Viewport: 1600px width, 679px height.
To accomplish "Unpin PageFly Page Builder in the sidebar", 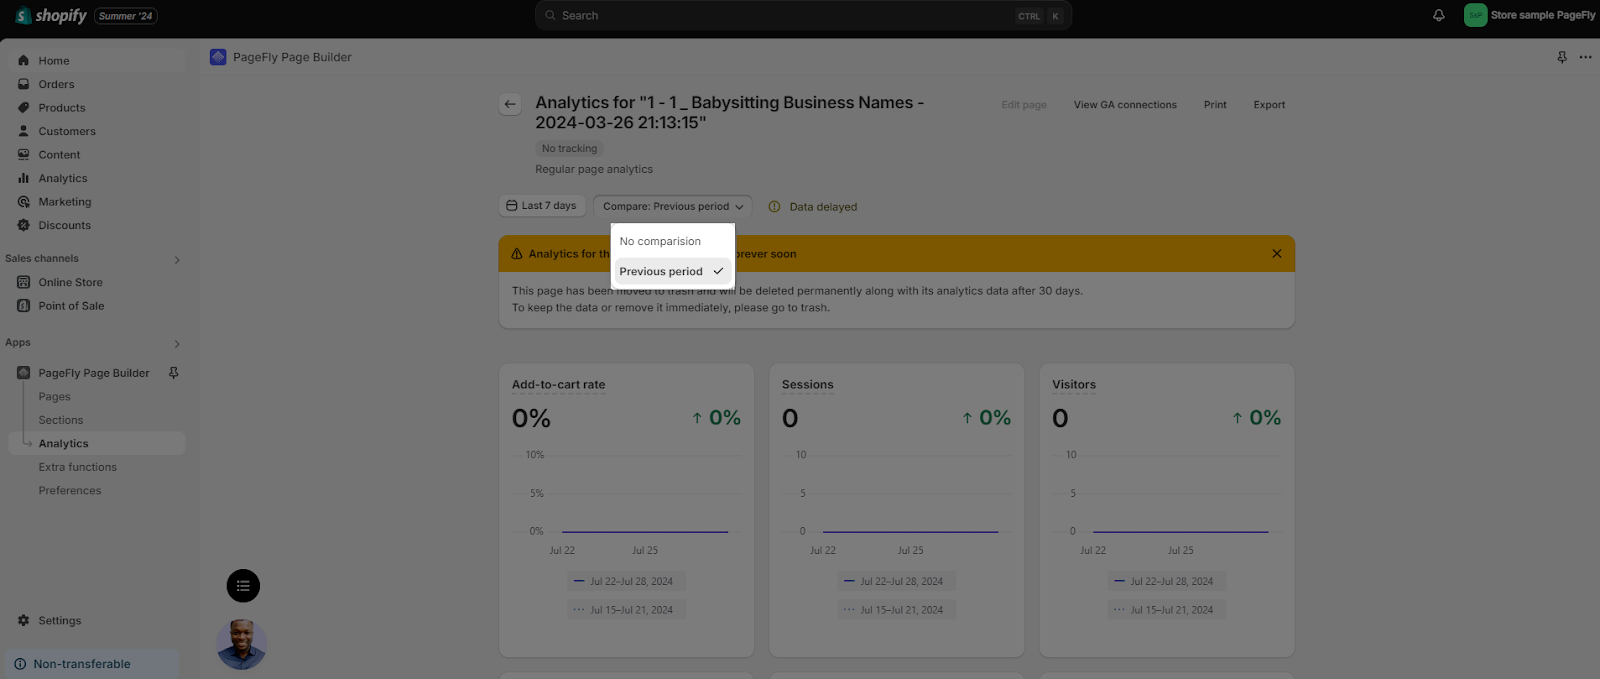I will (173, 373).
